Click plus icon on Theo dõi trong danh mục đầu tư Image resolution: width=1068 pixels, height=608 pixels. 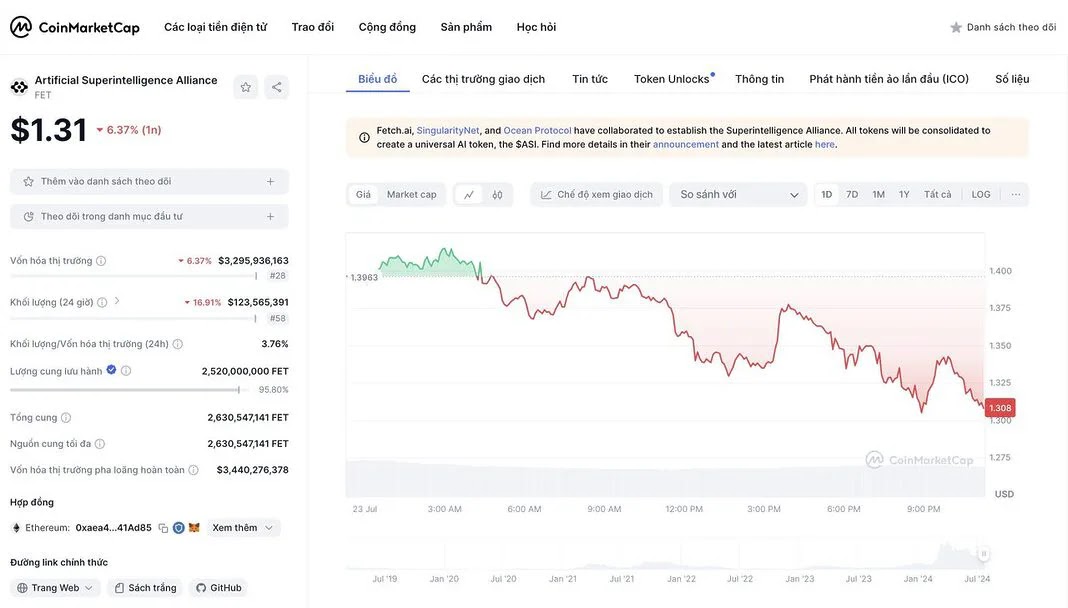tap(270, 217)
